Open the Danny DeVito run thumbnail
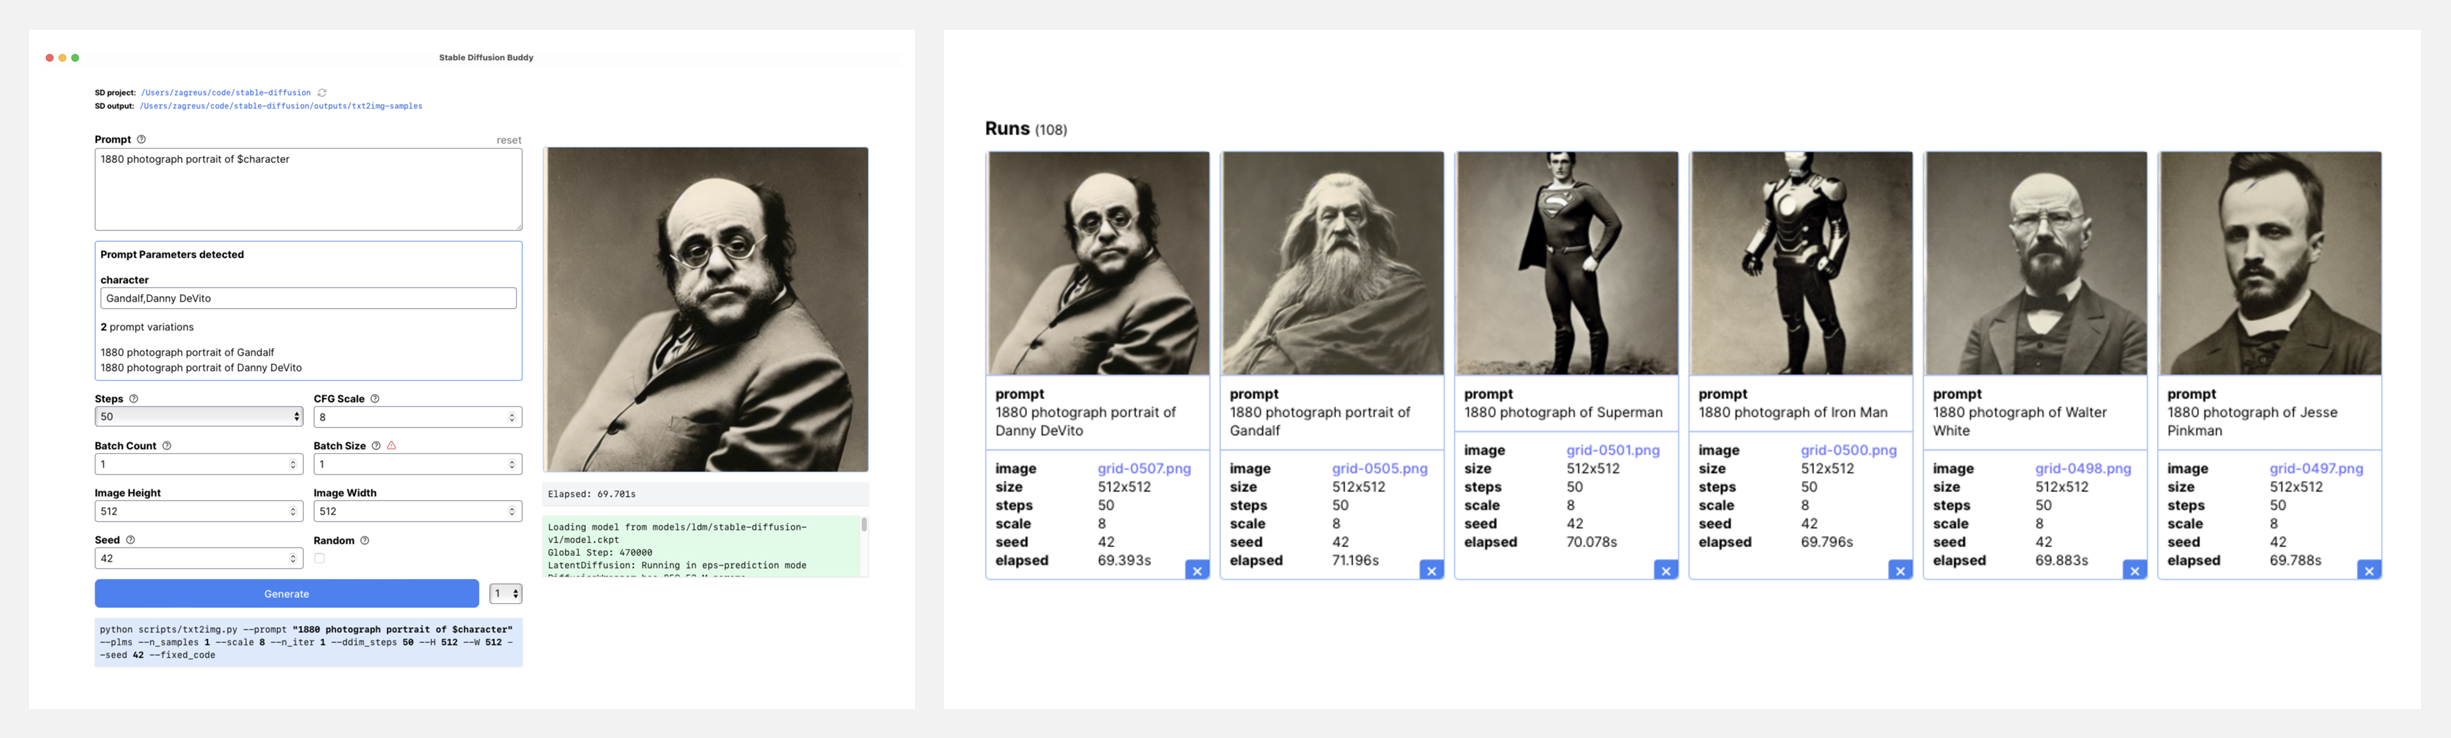Viewport: 2451px width, 738px height. pyautogui.click(x=1098, y=263)
